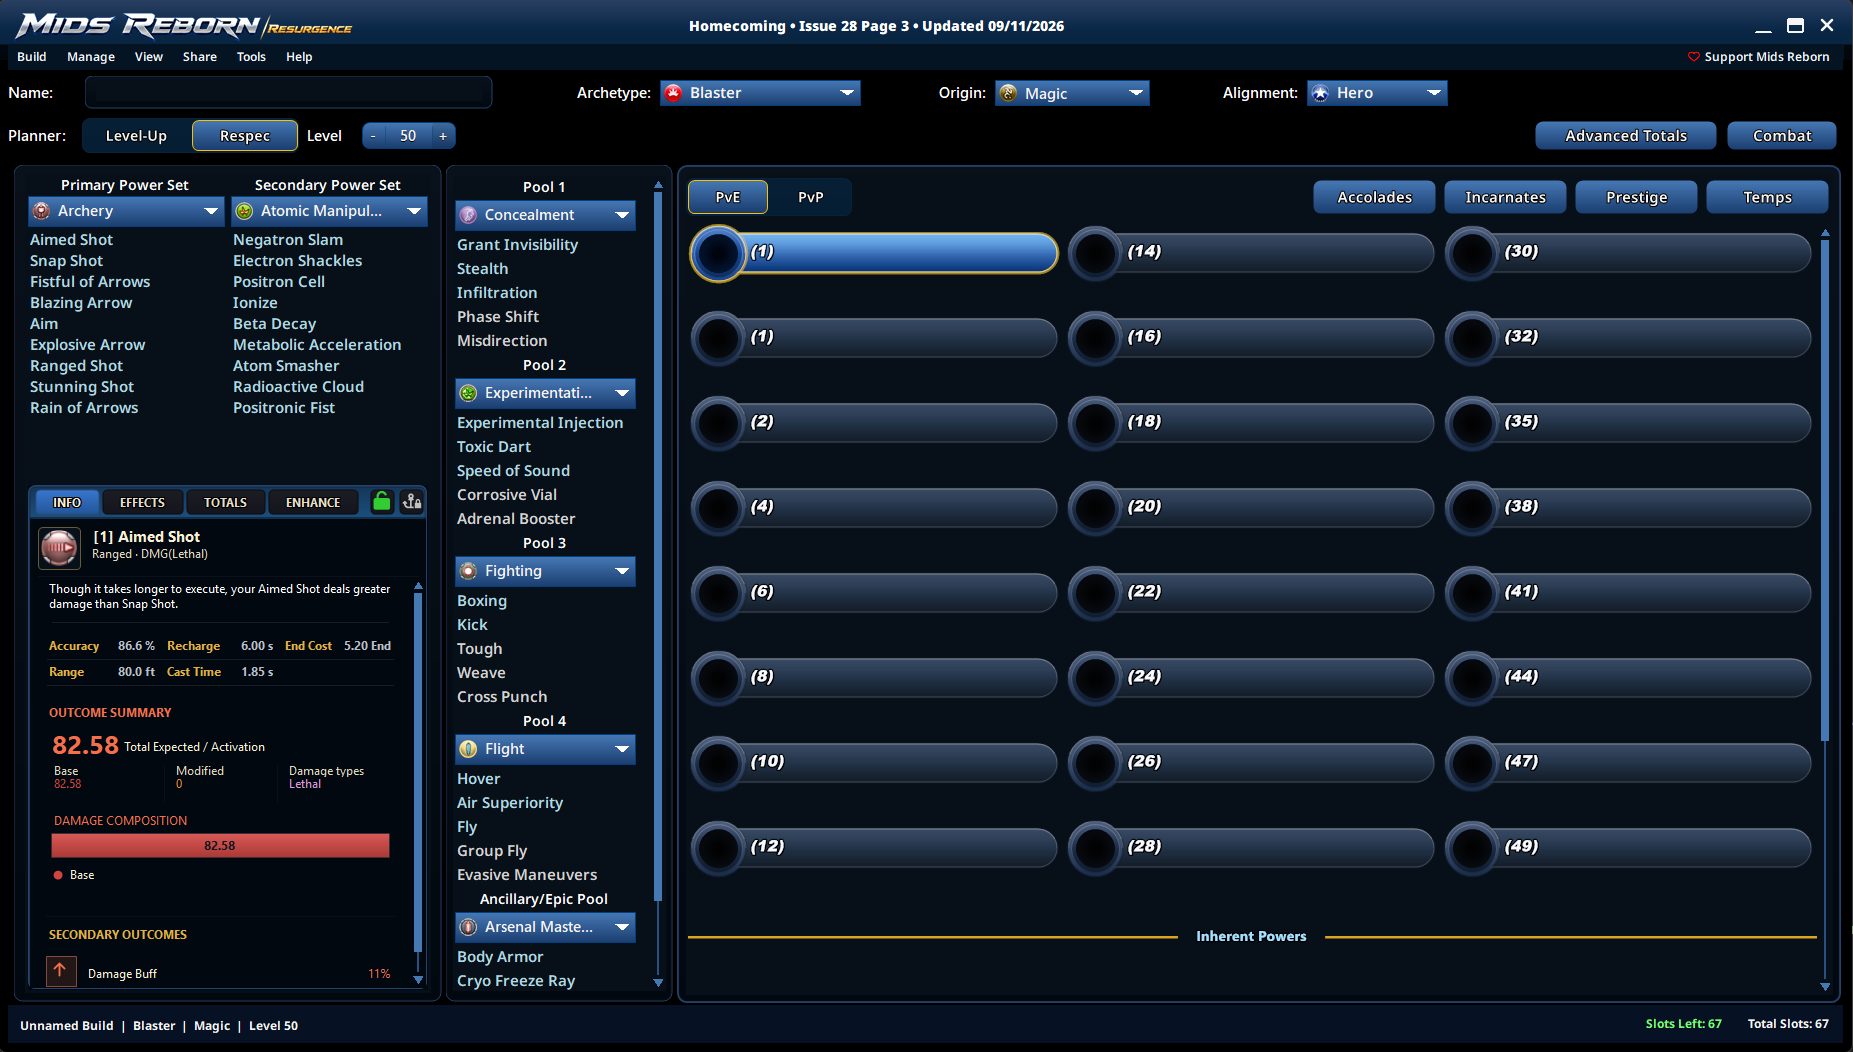Switch to the ENHANCE tab
This screenshot has width=1853, height=1052.
(x=313, y=502)
